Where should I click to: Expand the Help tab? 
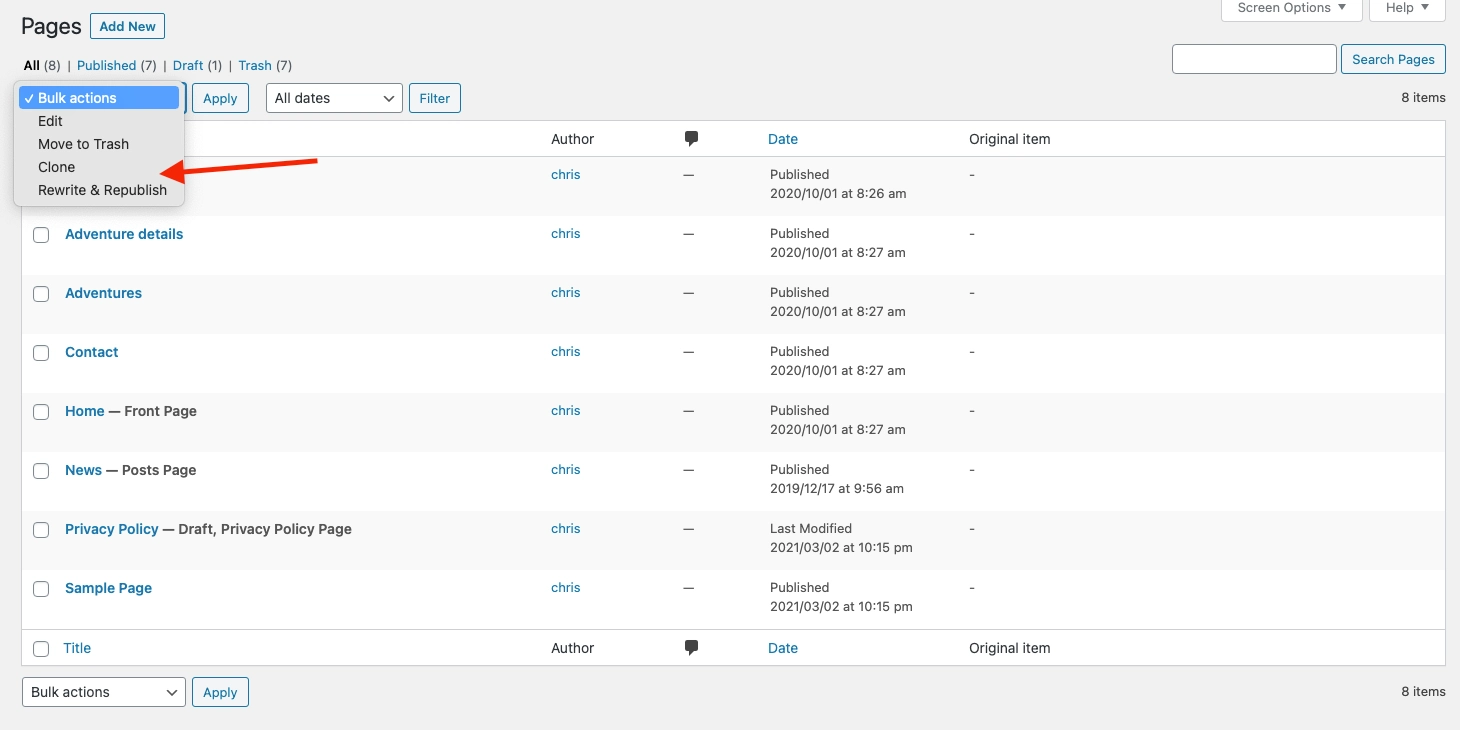pos(1407,8)
